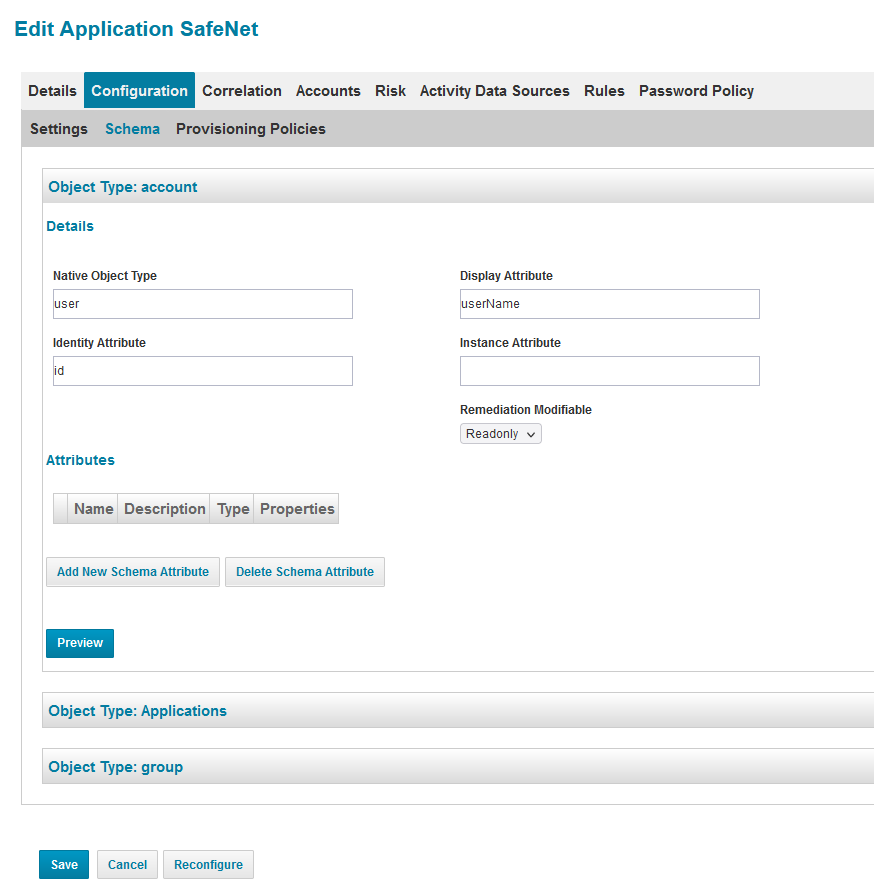Click the Edit Application SafeNet heading
The width and height of the screenshot is (874, 887).
click(x=136, y=29)
